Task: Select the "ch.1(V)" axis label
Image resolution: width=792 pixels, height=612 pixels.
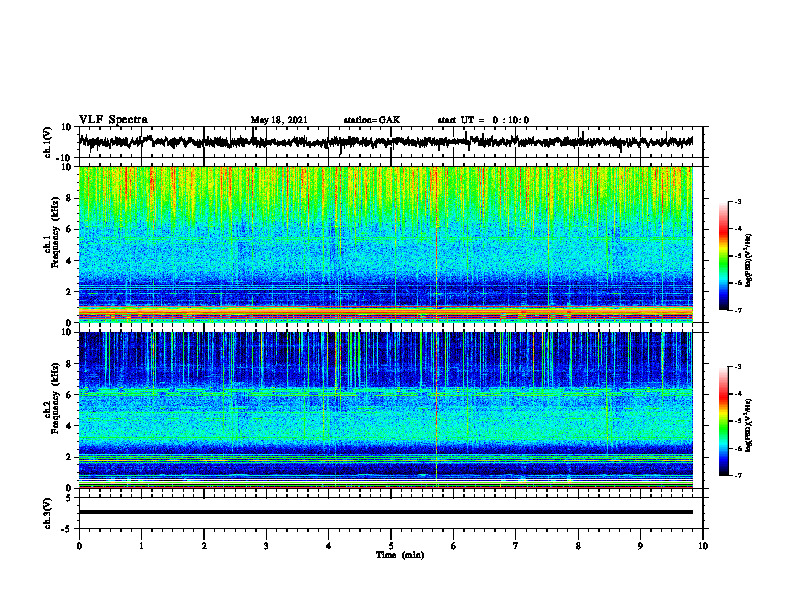Action: pos(48,142)
